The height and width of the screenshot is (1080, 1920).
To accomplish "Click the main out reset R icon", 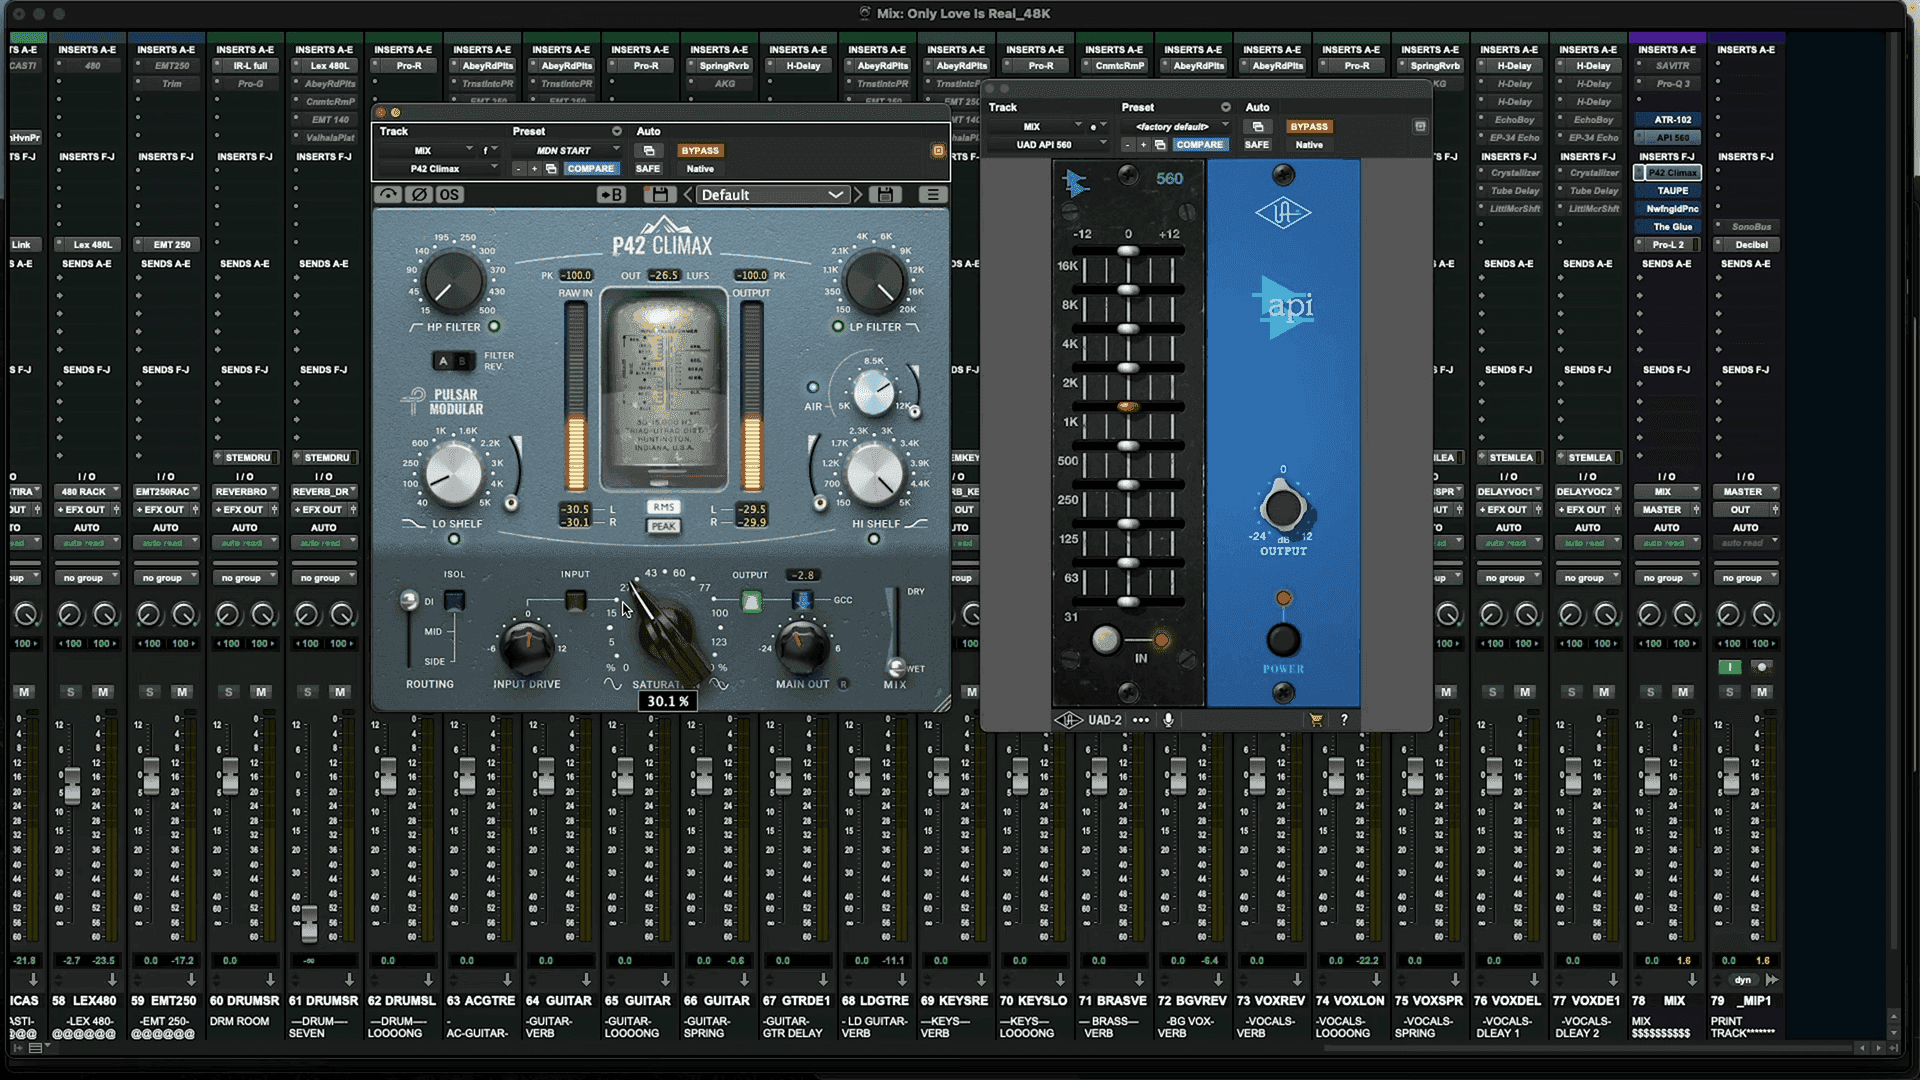I will [843, 684].
